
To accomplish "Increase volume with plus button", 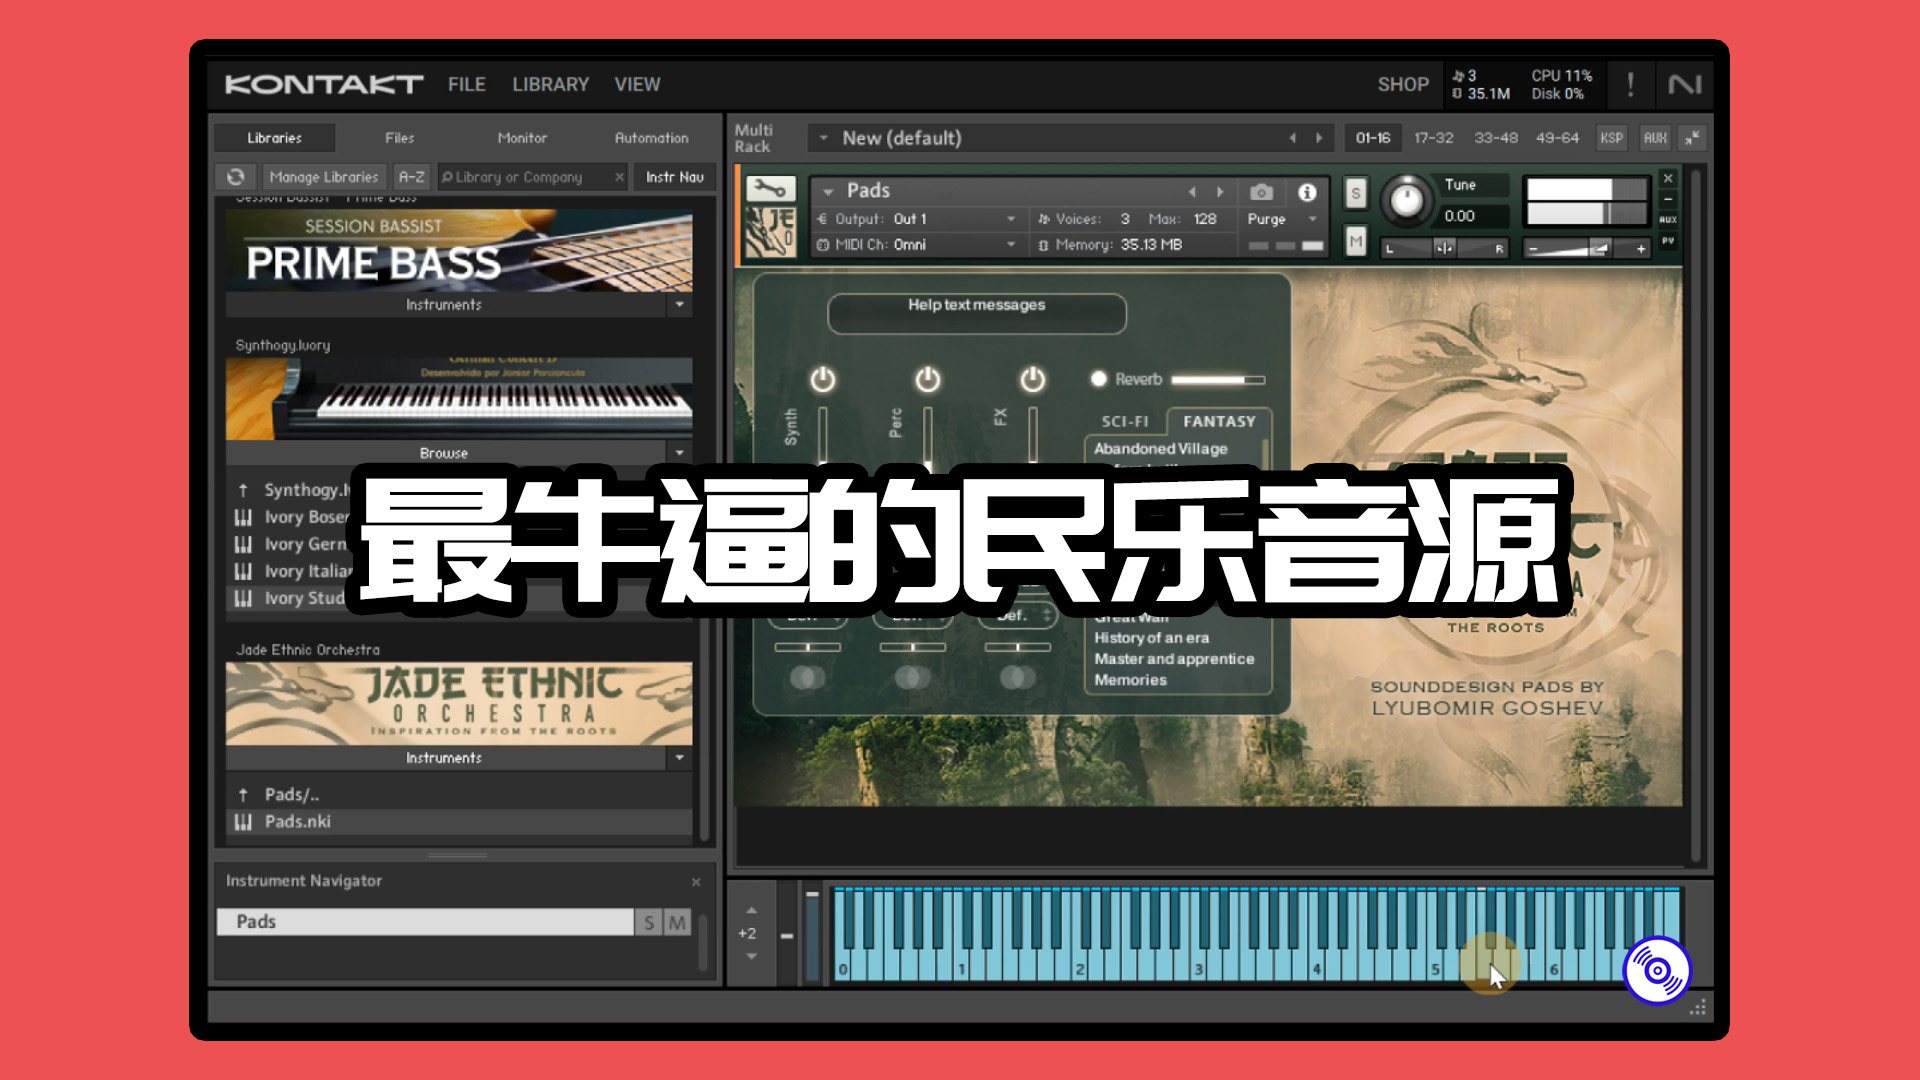I will click(1641, 249).
